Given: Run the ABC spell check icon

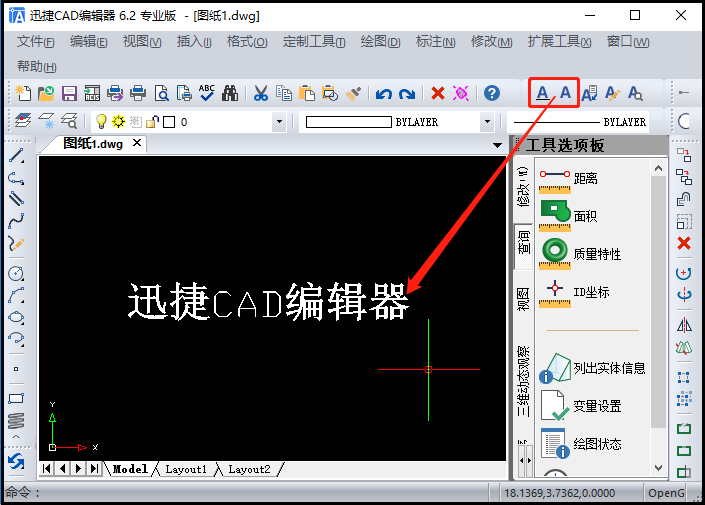Looking at the screenshot, I should pyautogui.click(x=207, y=93).
